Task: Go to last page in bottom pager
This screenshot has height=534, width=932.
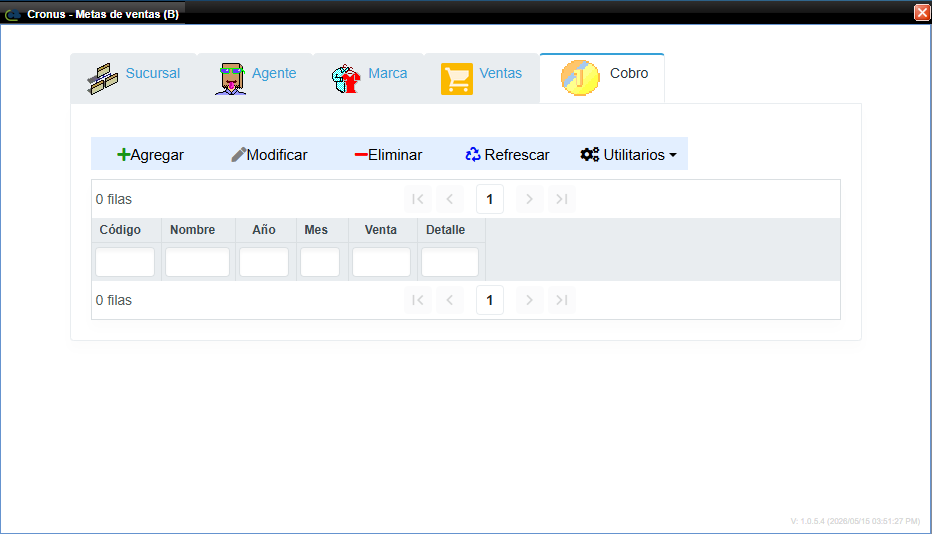Action: (562, 300)
